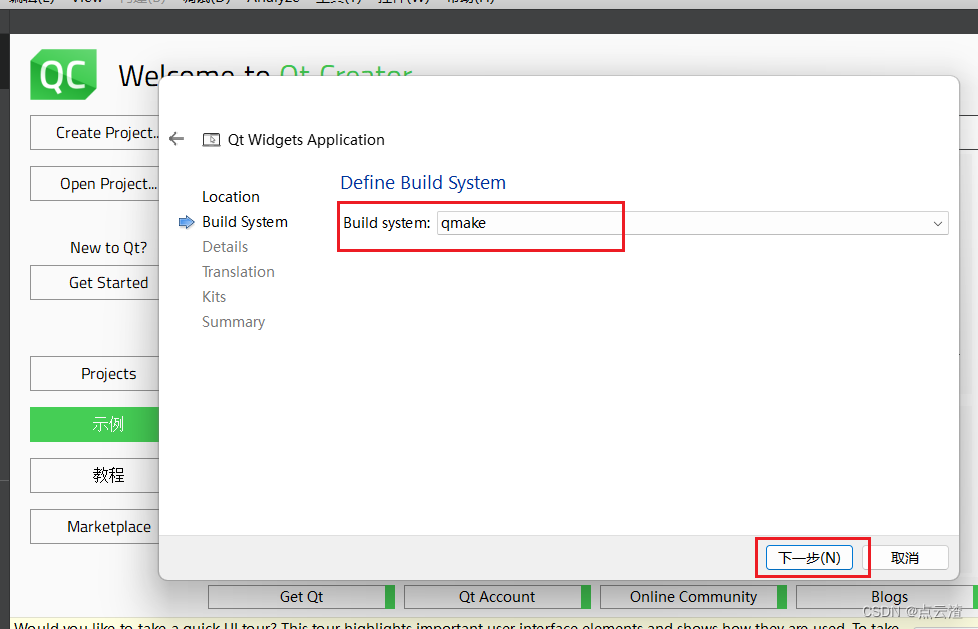Open the Online Community link
The width and height of the screenshot is (978, 629).
pos(693,597)
